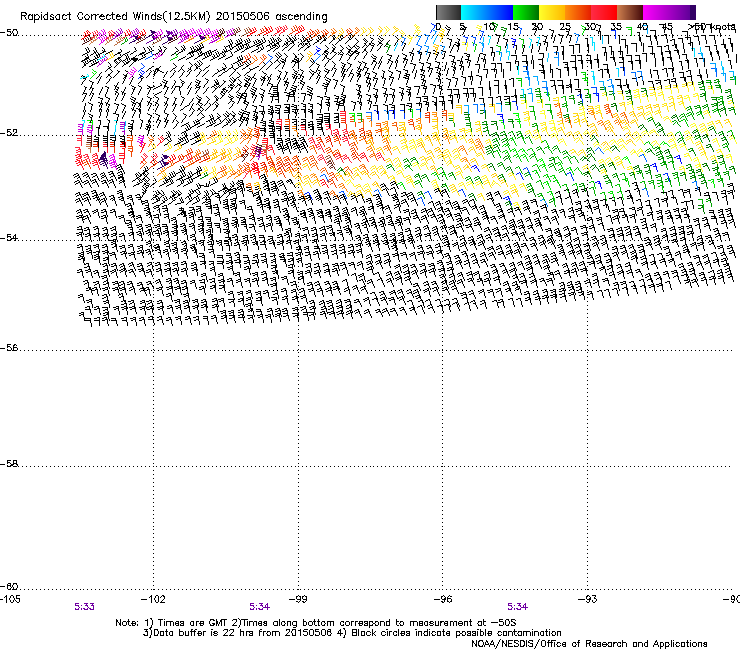
Task: Click the cyan segment of the color bar
Action: click(474, 12)
